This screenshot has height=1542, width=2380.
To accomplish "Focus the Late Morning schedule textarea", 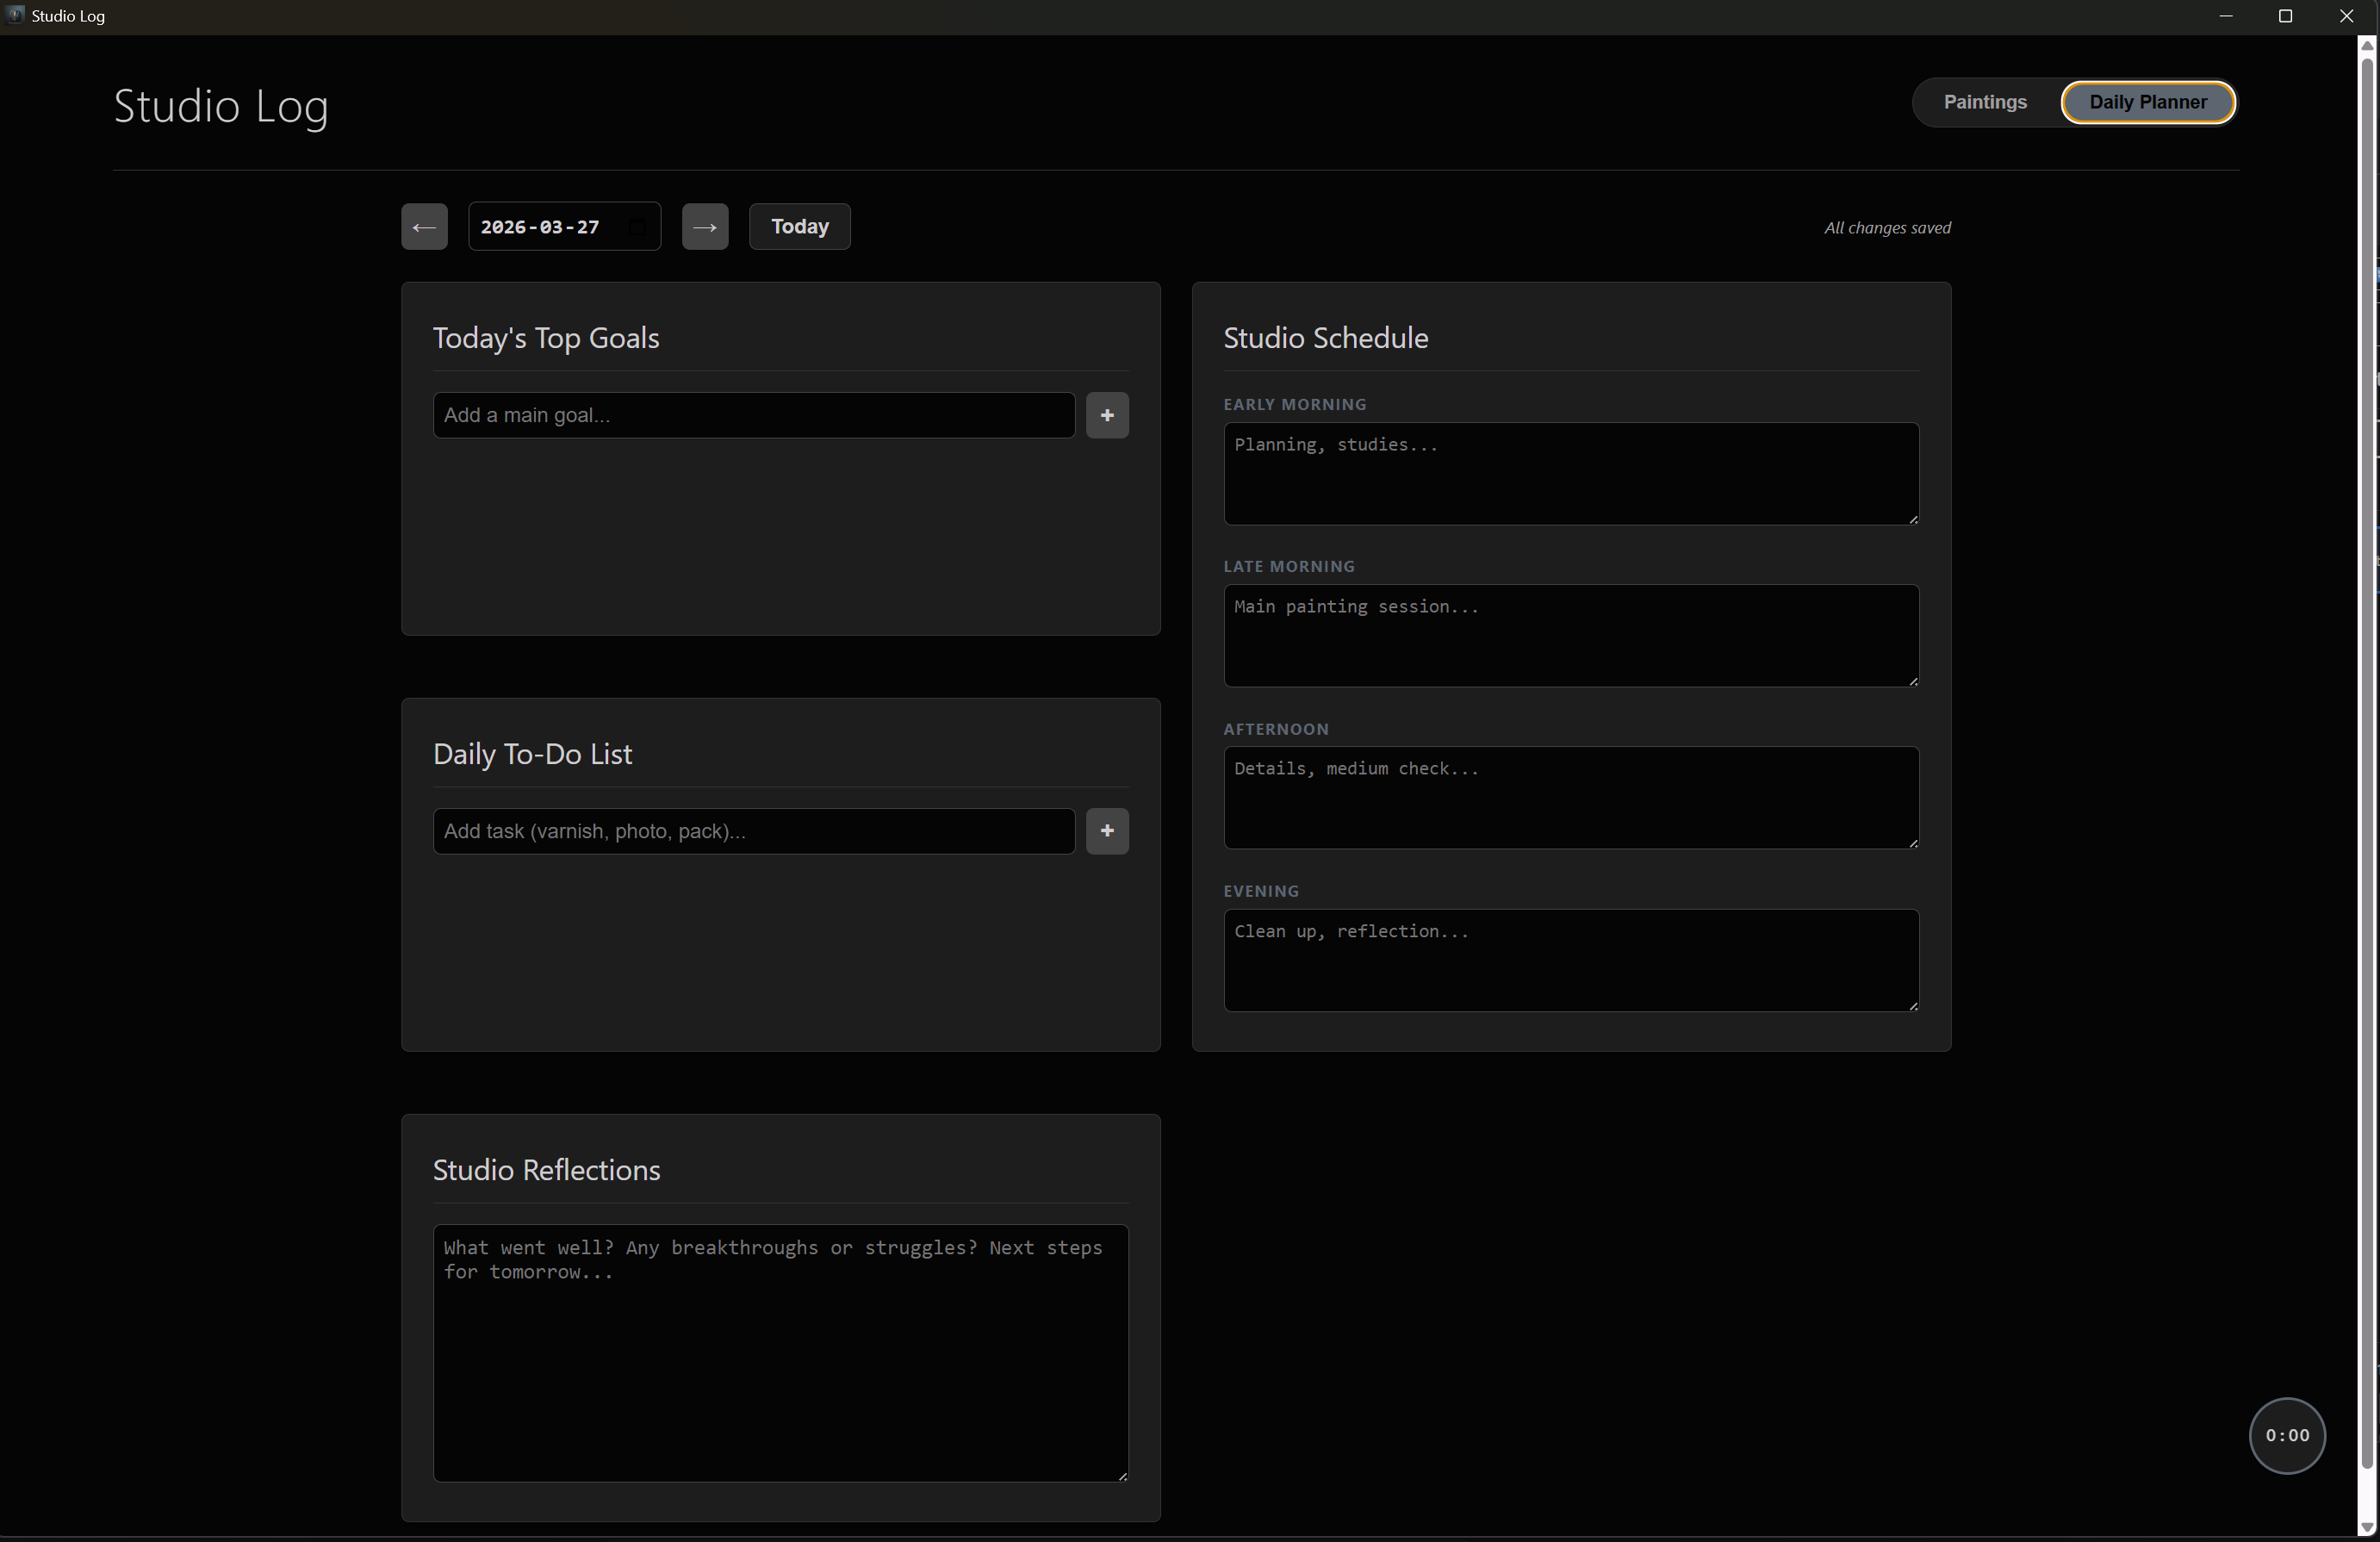I will point(1571,636).
